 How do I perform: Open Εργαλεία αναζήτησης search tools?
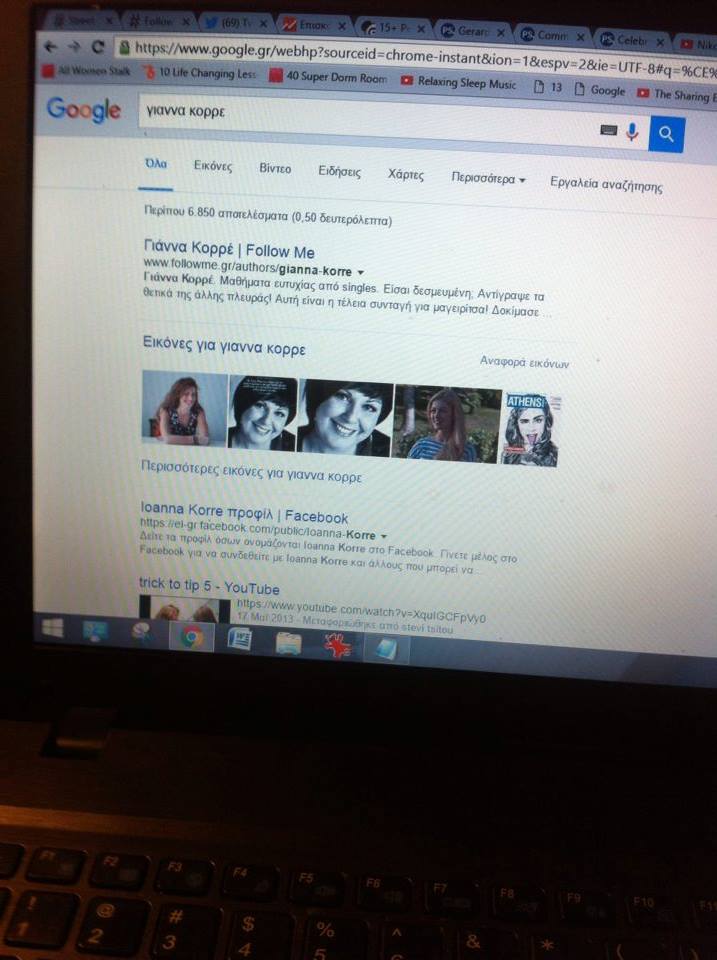click(x=606, y=184)
